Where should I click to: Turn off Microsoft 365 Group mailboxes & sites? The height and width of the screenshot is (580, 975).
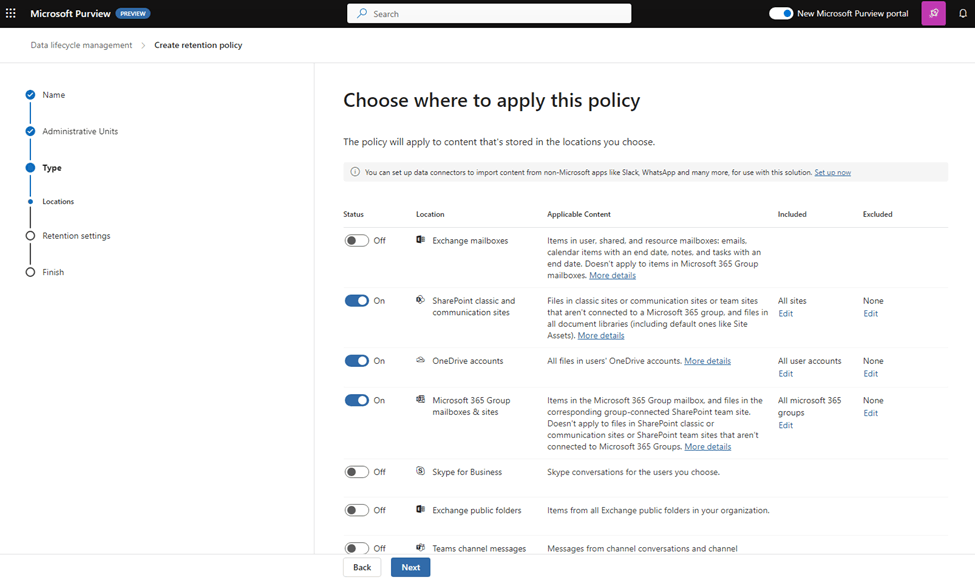coord(357,400)
